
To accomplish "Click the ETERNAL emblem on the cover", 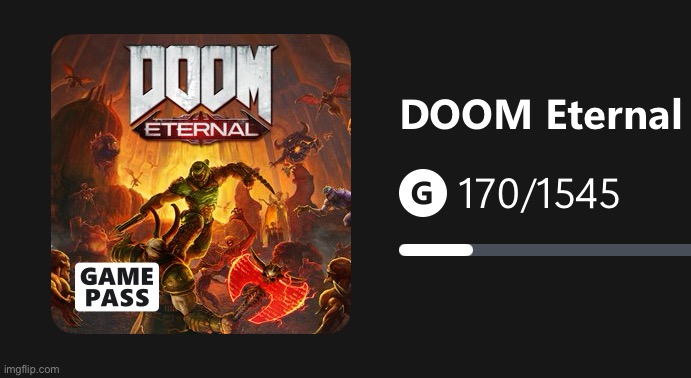I will (201, 130).
